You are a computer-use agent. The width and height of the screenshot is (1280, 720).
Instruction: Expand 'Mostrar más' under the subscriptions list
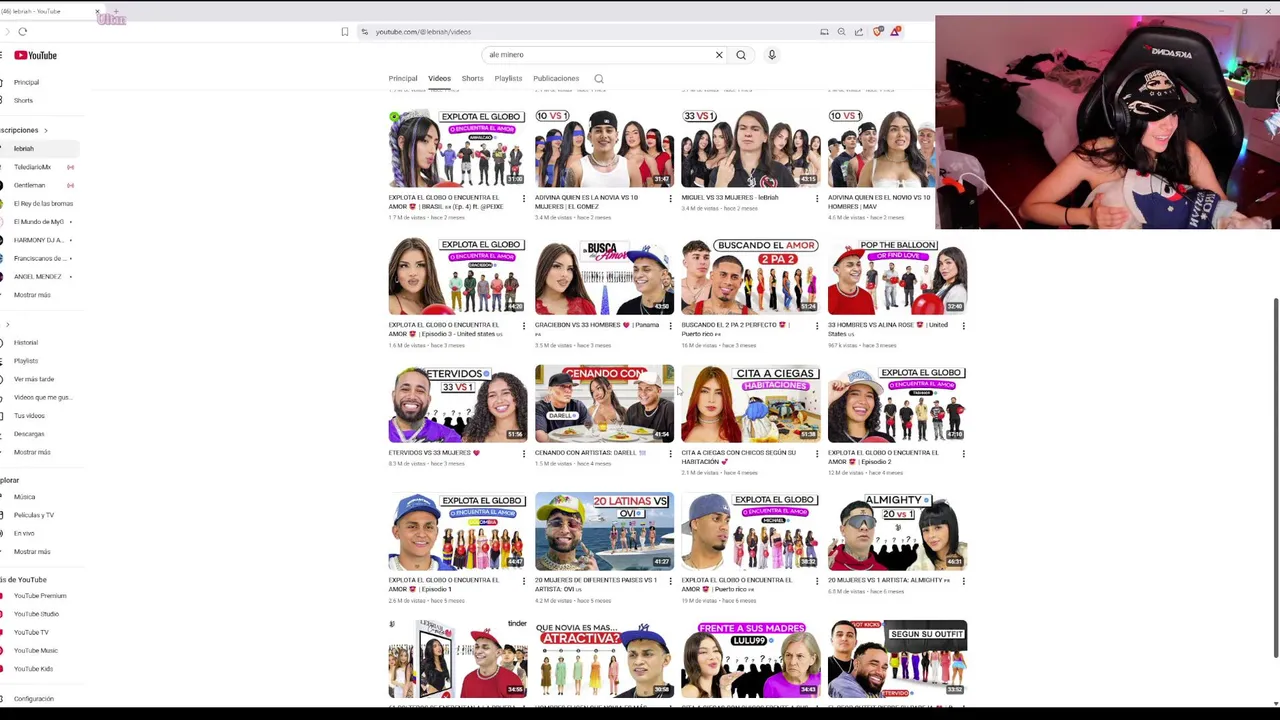(x=32, y=295)
